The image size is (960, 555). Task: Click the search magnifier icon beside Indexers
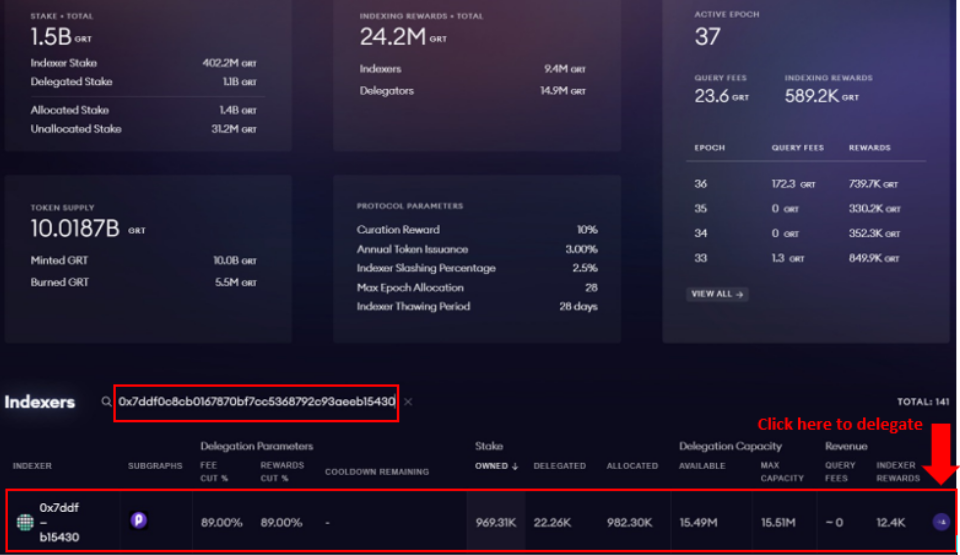click(x=106, y=402)
